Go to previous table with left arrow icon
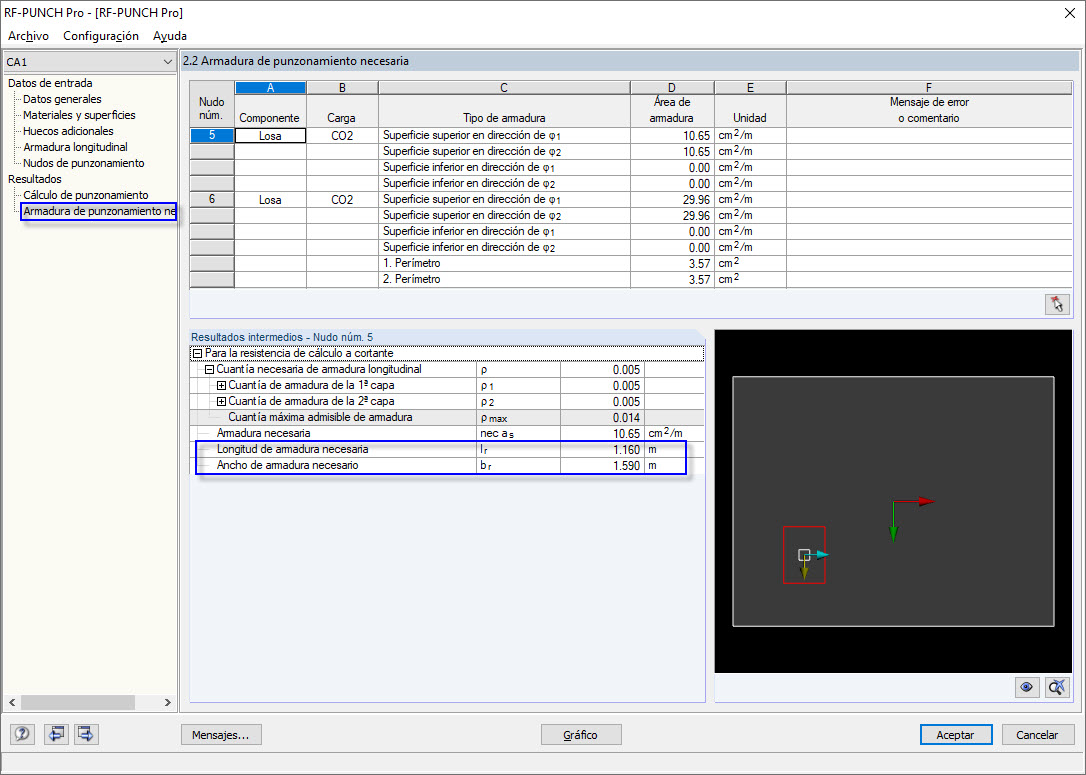The width and height of the screenshot is (1086, 775). coord(56,733)
